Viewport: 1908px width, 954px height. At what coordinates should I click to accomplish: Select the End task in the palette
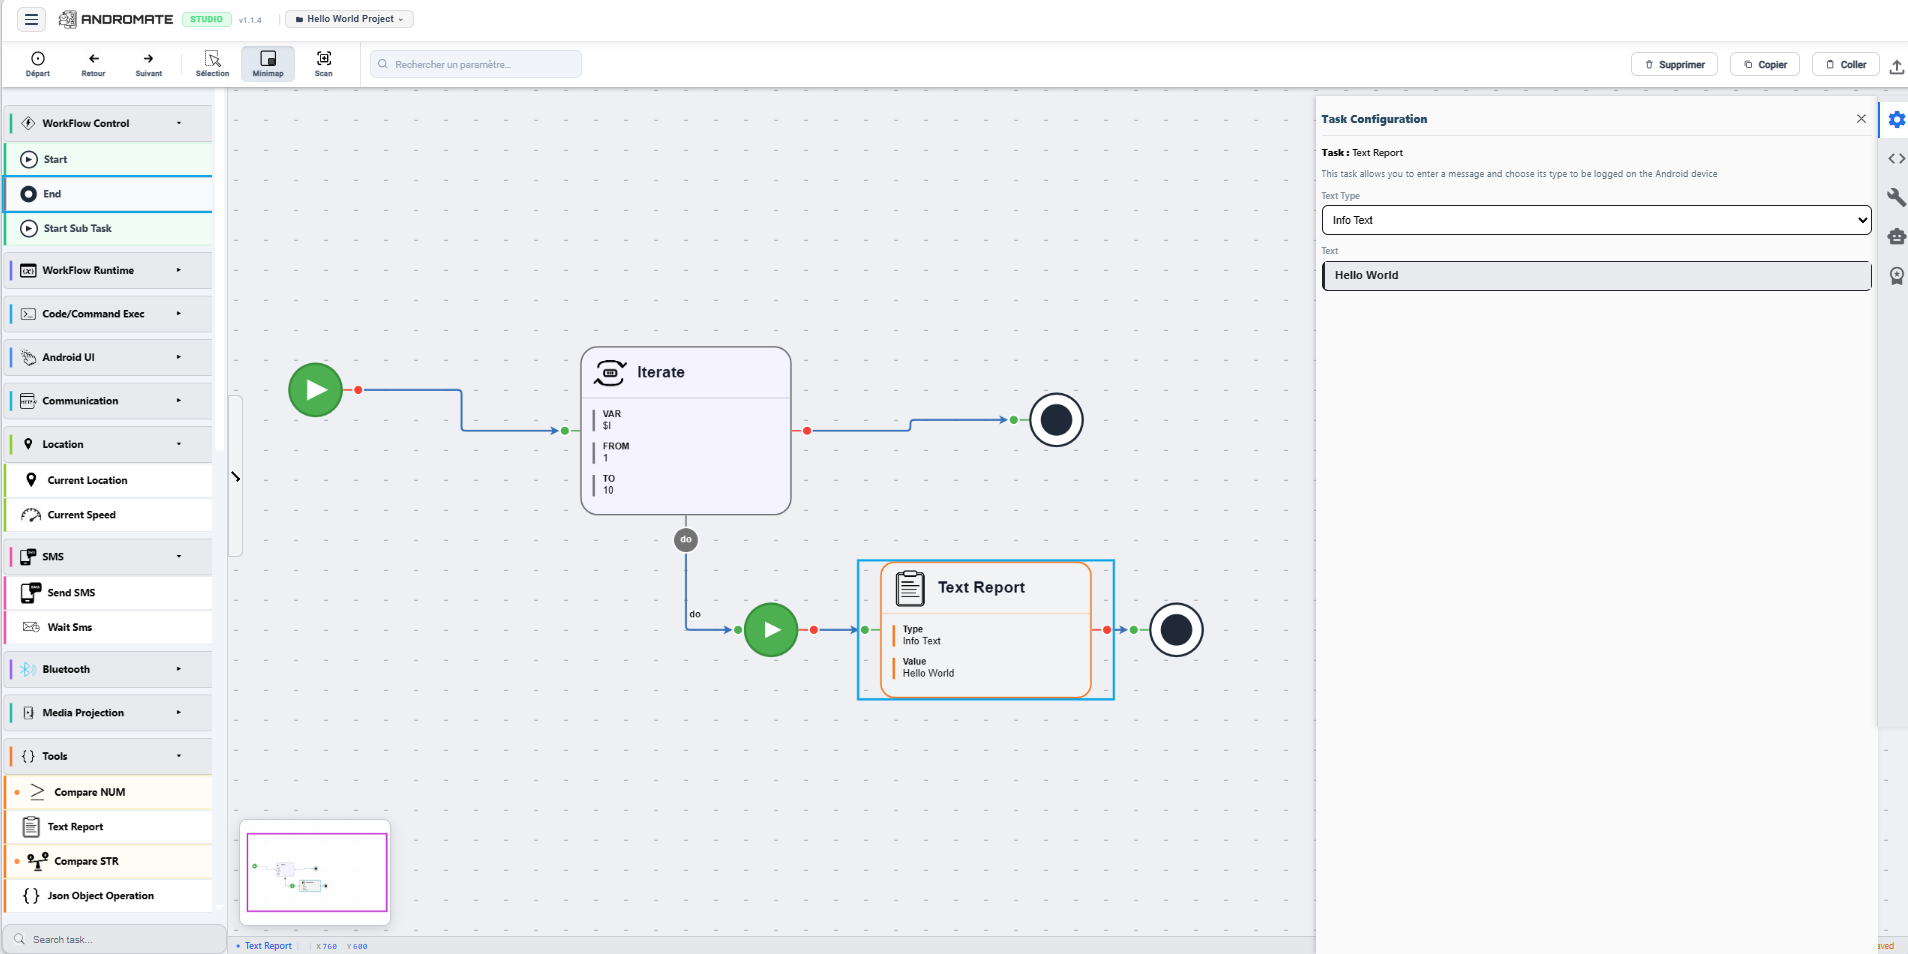108,194
